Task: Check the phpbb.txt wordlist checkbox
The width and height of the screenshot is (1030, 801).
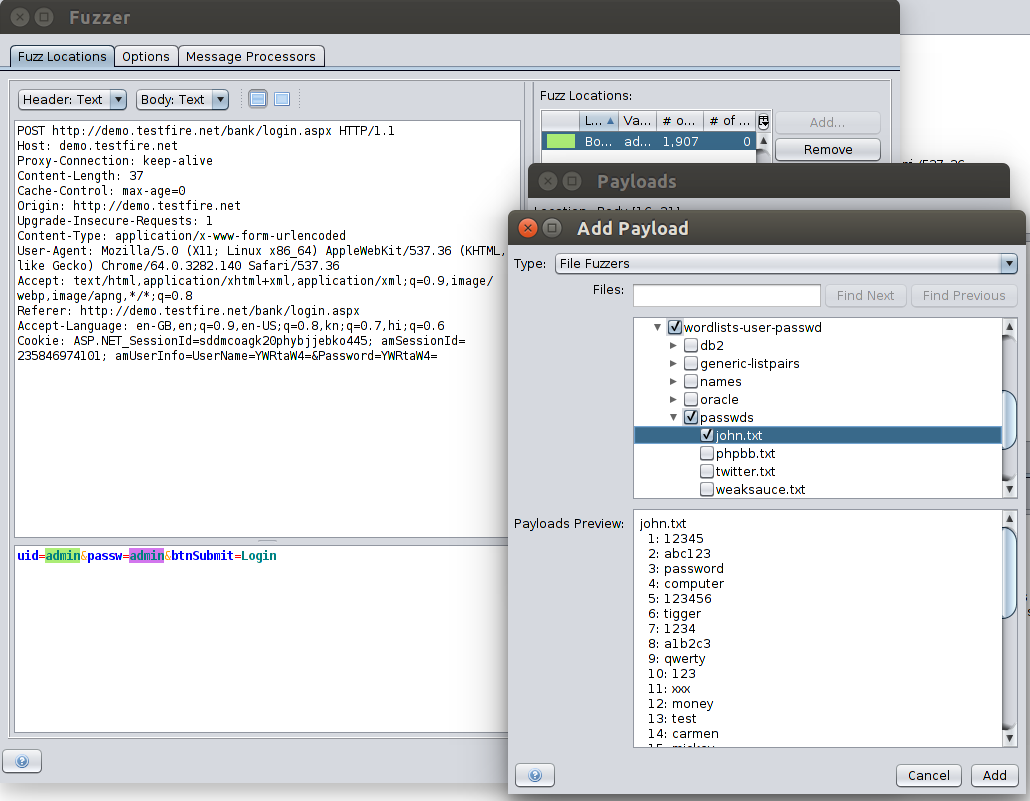Action: (x=707, y=453)
